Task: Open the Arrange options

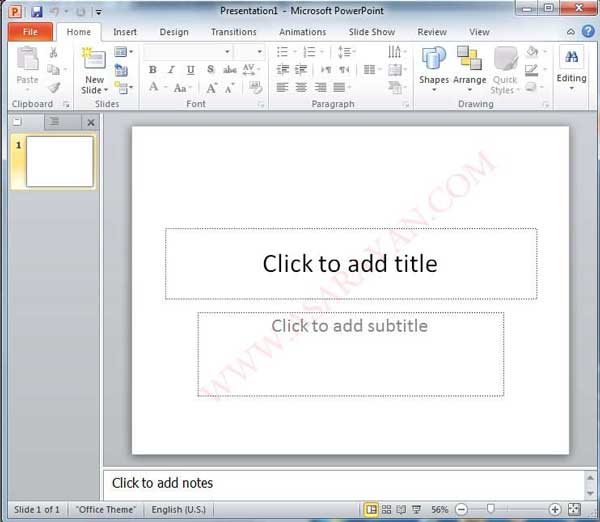Action: pos(469,66)
